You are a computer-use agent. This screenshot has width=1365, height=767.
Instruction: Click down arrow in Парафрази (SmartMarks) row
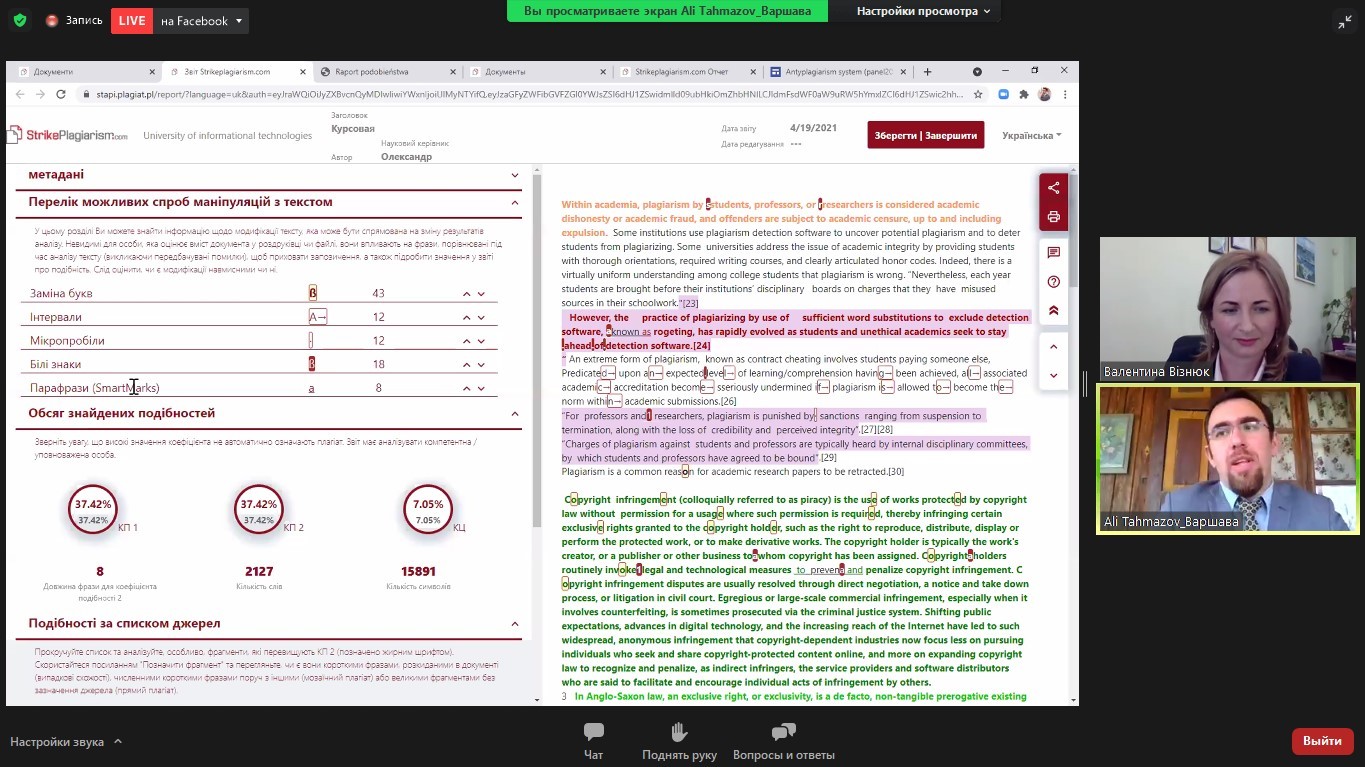pyautogui.click(x=481, y=388)
